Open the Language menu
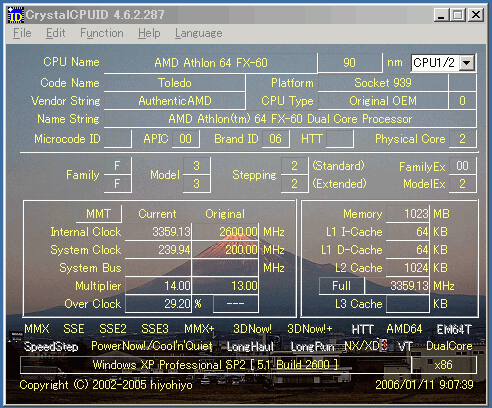Viewport: 492px width, 408px height. click(198, 33)
